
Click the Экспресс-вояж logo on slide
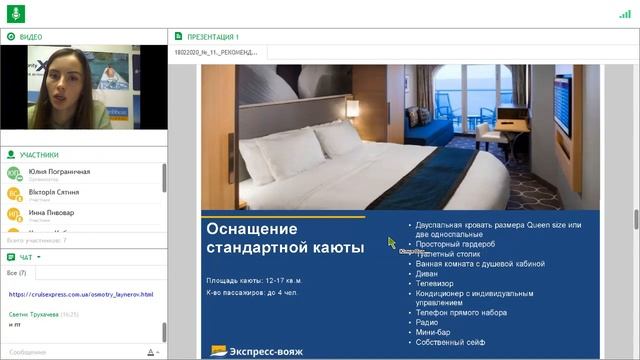[x=256, y=351]
